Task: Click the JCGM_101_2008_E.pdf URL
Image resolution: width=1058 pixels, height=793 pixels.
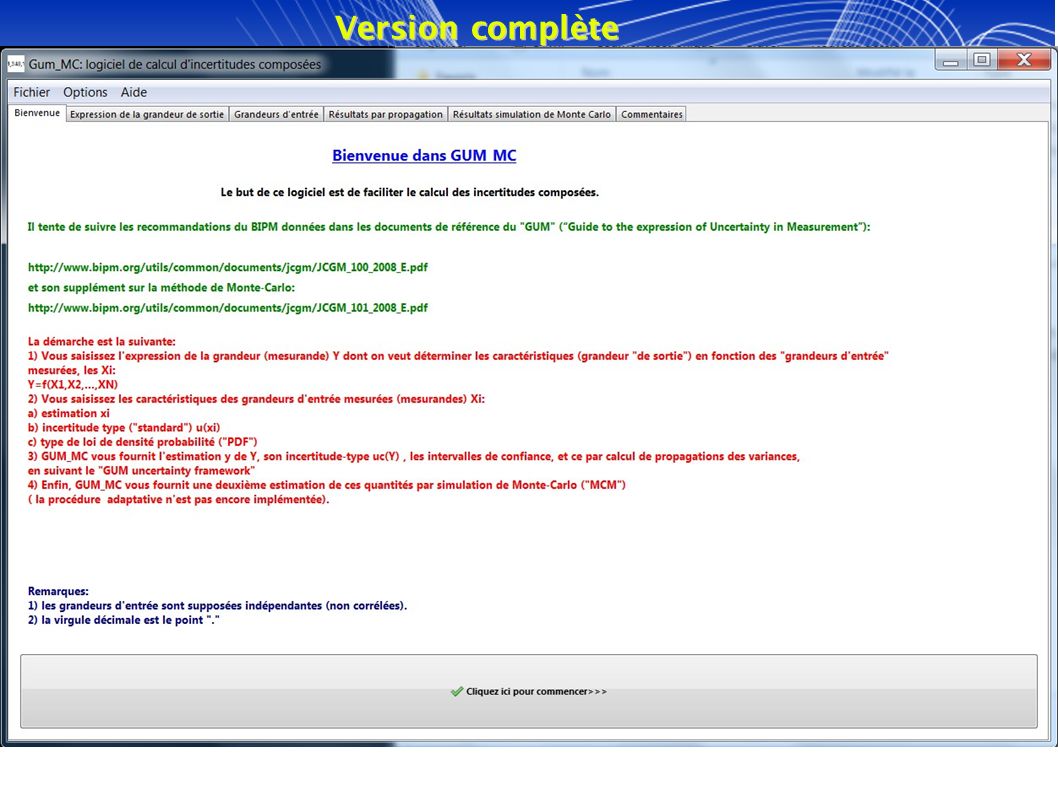Action: (227, 308)
